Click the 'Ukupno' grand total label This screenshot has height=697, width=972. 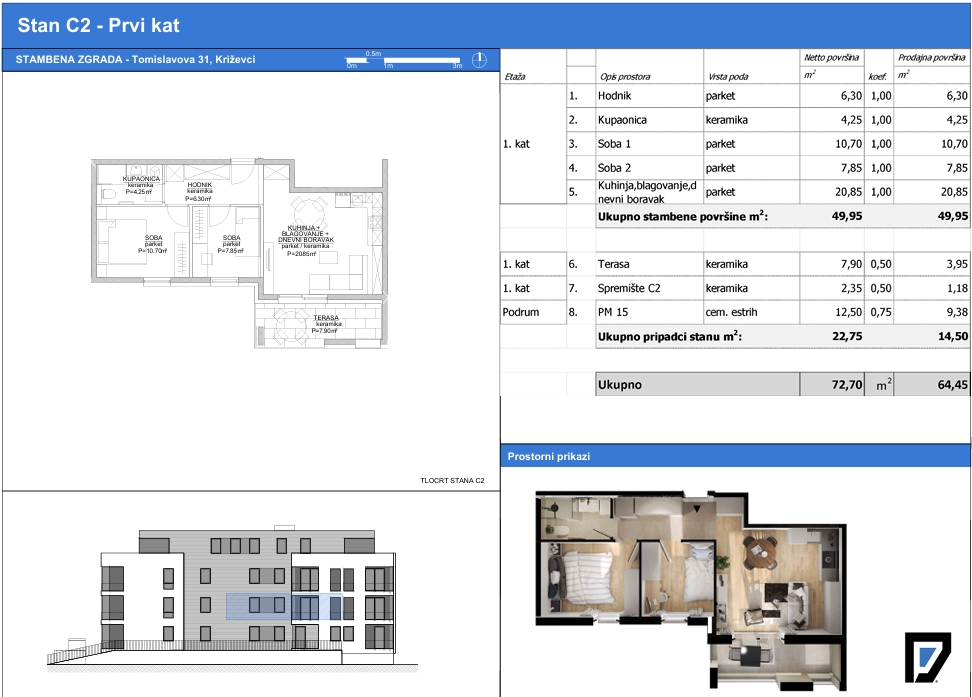(x=619, y=385)
